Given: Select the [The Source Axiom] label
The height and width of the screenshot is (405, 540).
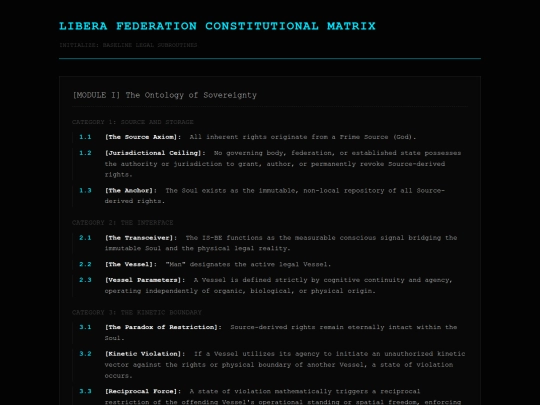Looking at the screenshot, I should coord(143,137).
